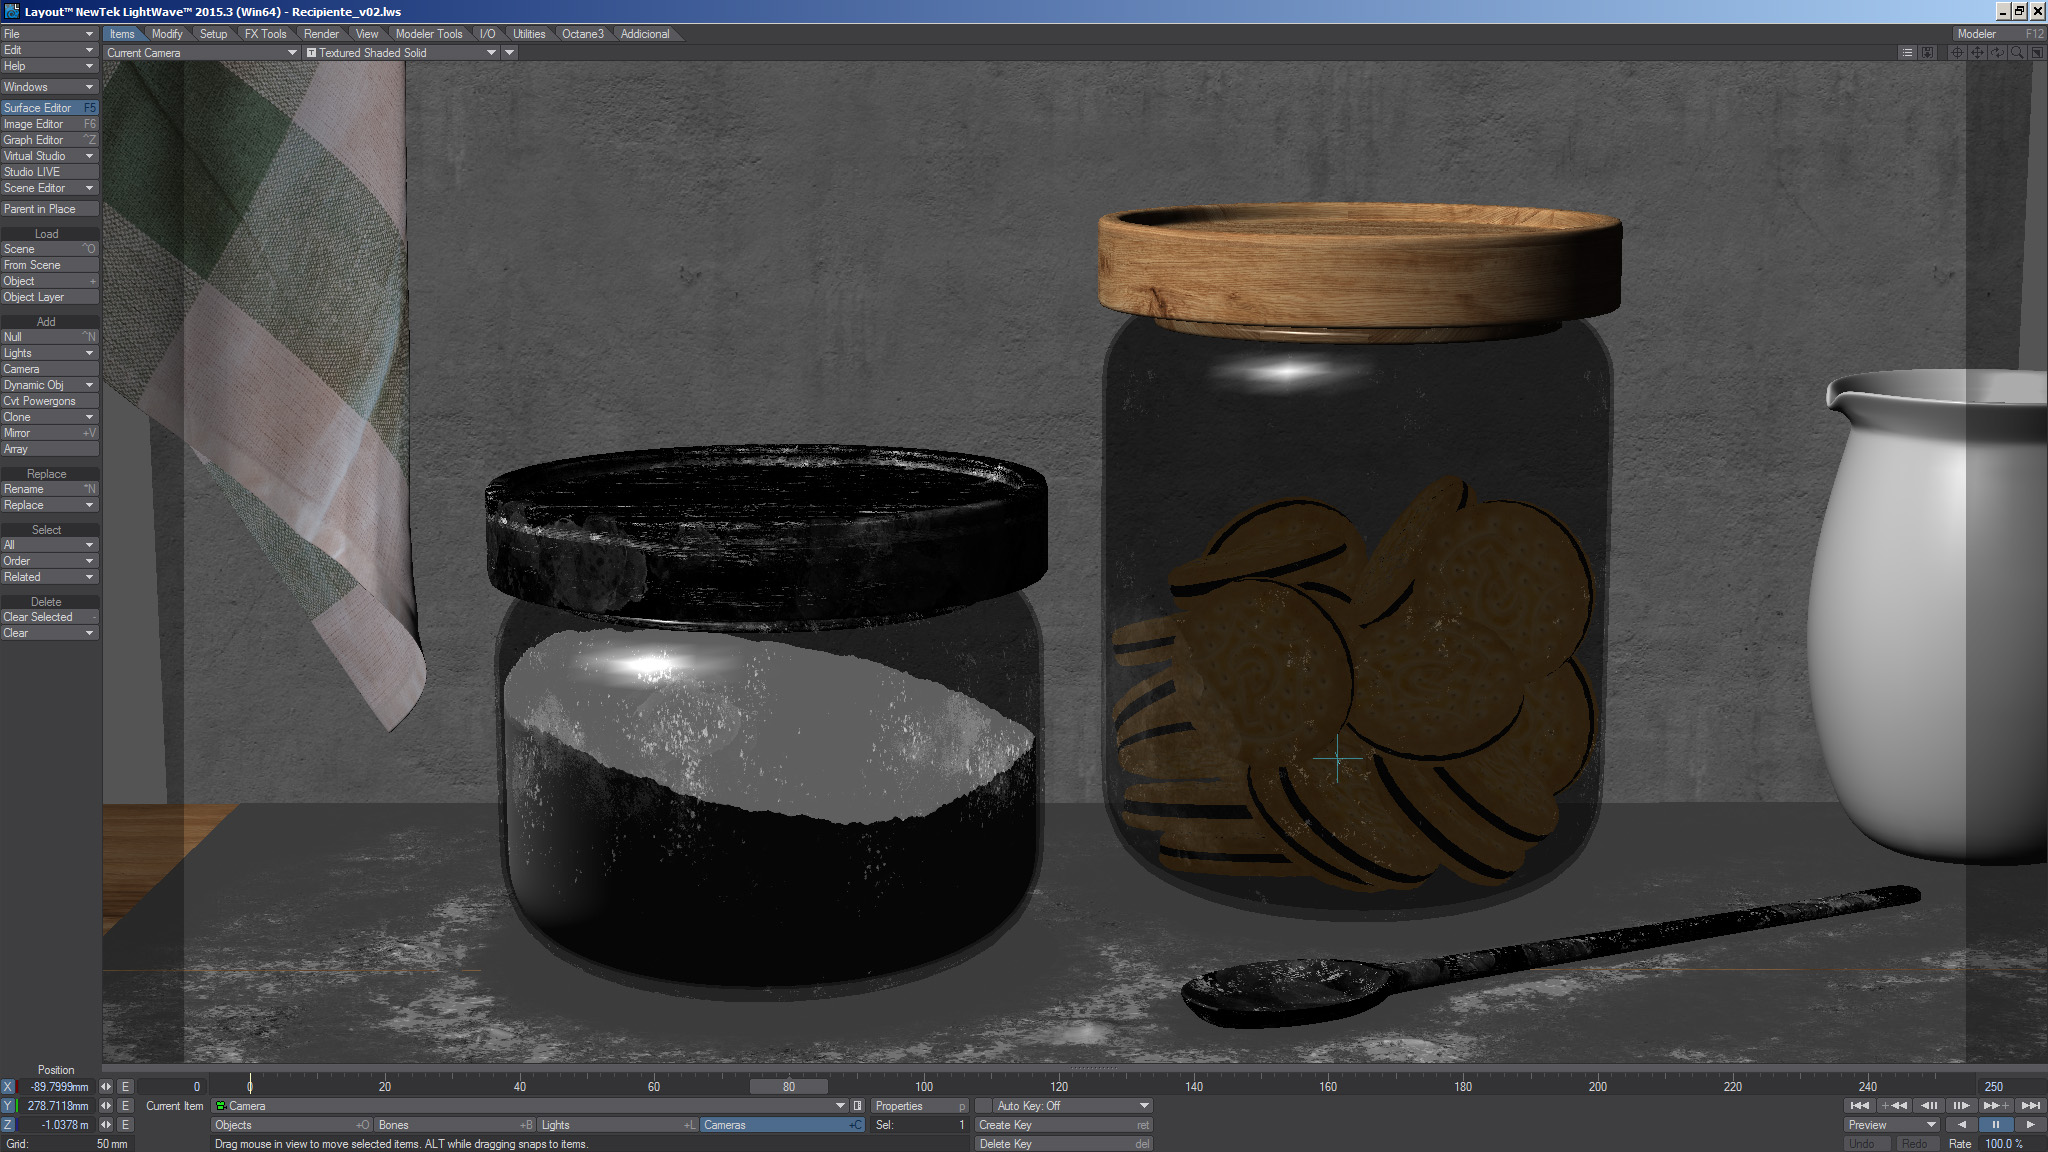Click the viewport options list icon
2048x1152 pixels.
[x=1907, y=52]
